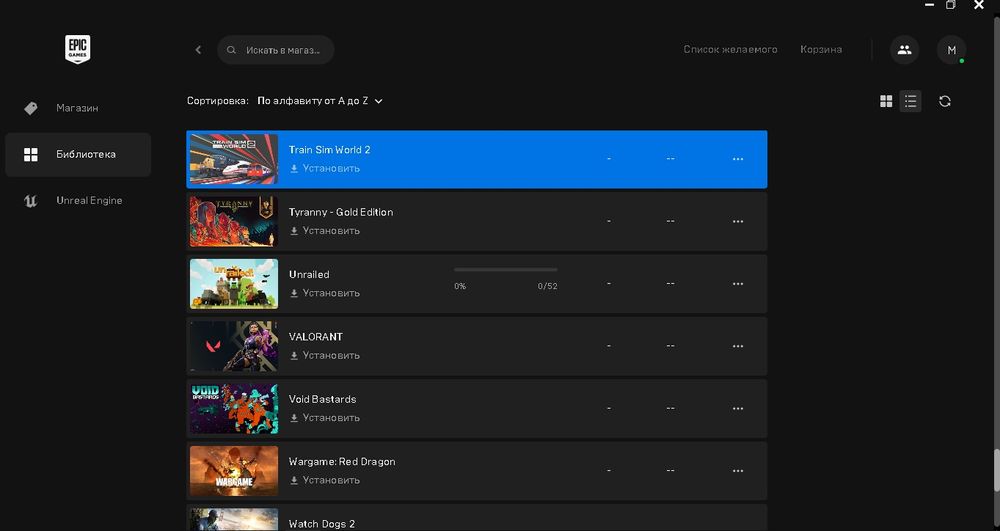Image resolution: width=1000 pixels, height=531 pixels.
Task: Switch to grid view layout
Action: pos(886,101)
